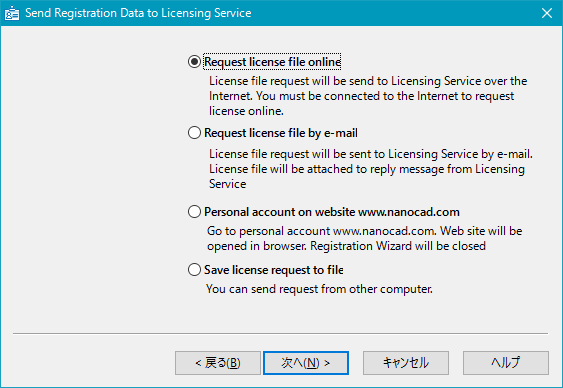The height and width of the screenshot is (388, 563).
Task: Click the horizontal separator line above the buttons
Action: pos(280,333)
